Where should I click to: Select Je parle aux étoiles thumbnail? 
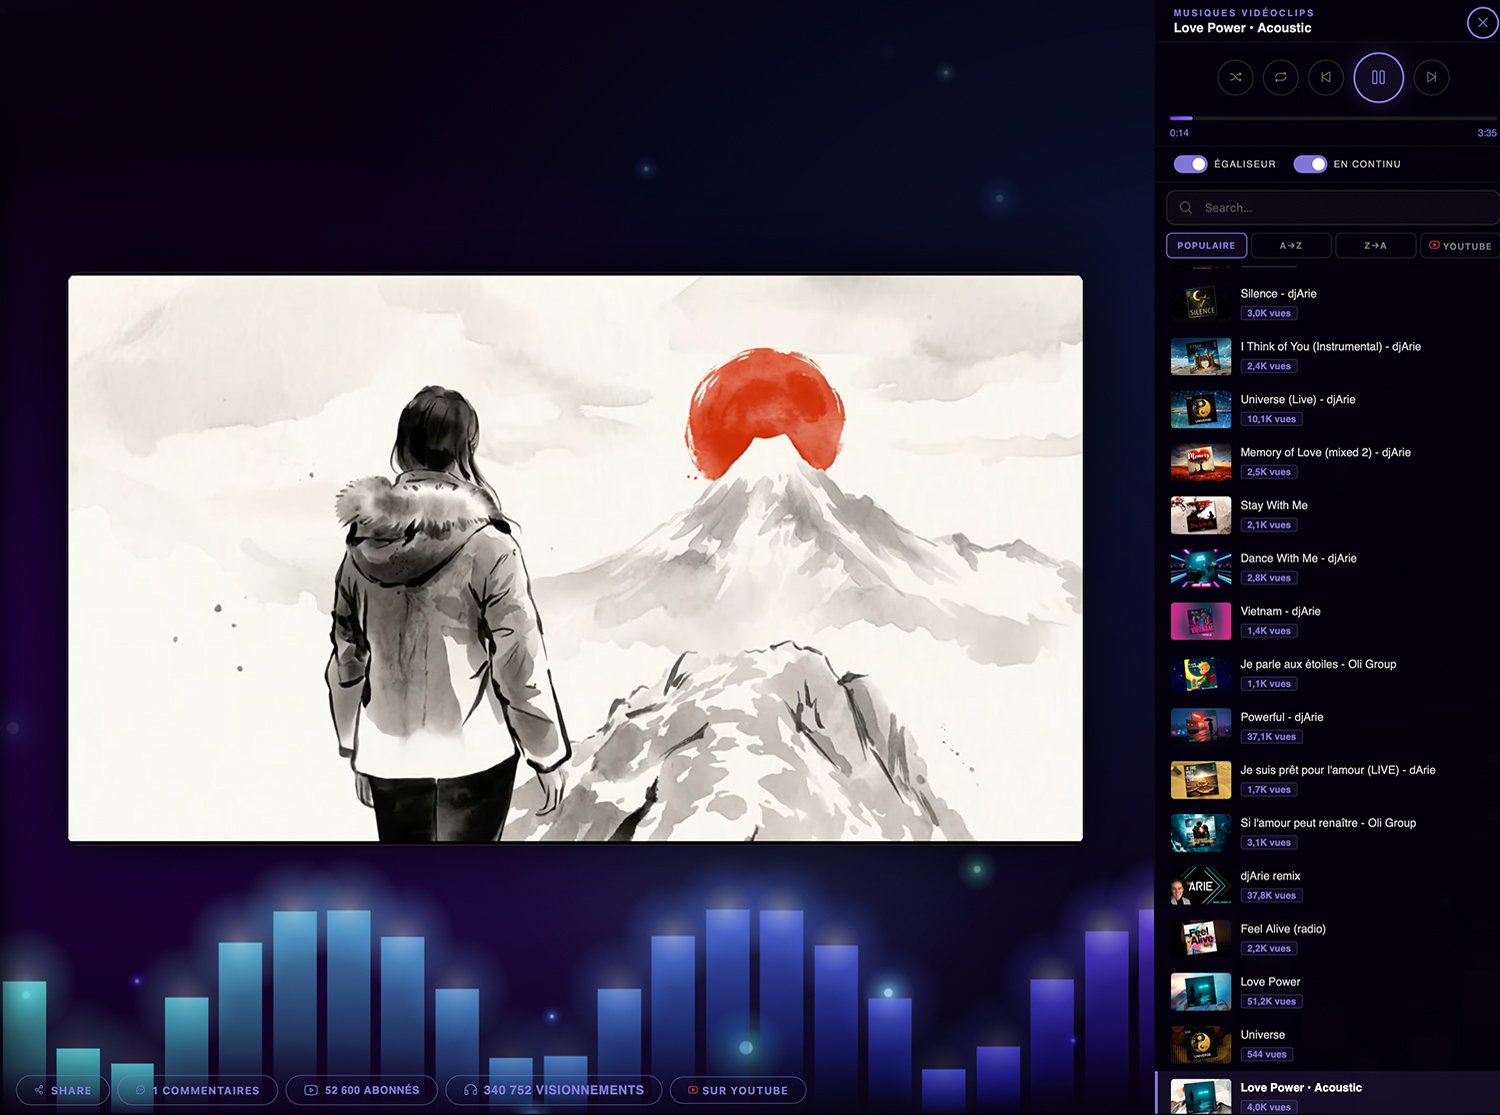pos(1201,674)
